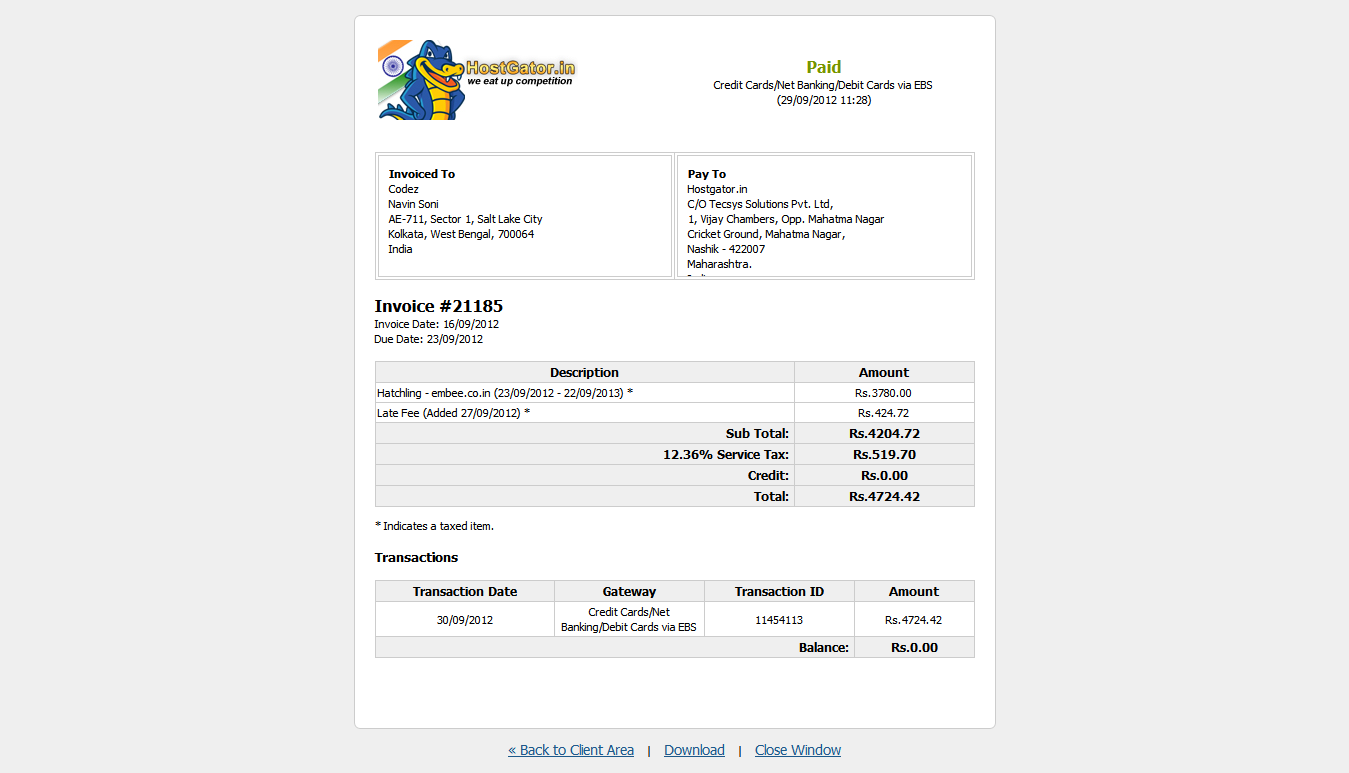
Task: Select the Rs.424.72 late fee amount
Action: point(884,413)
